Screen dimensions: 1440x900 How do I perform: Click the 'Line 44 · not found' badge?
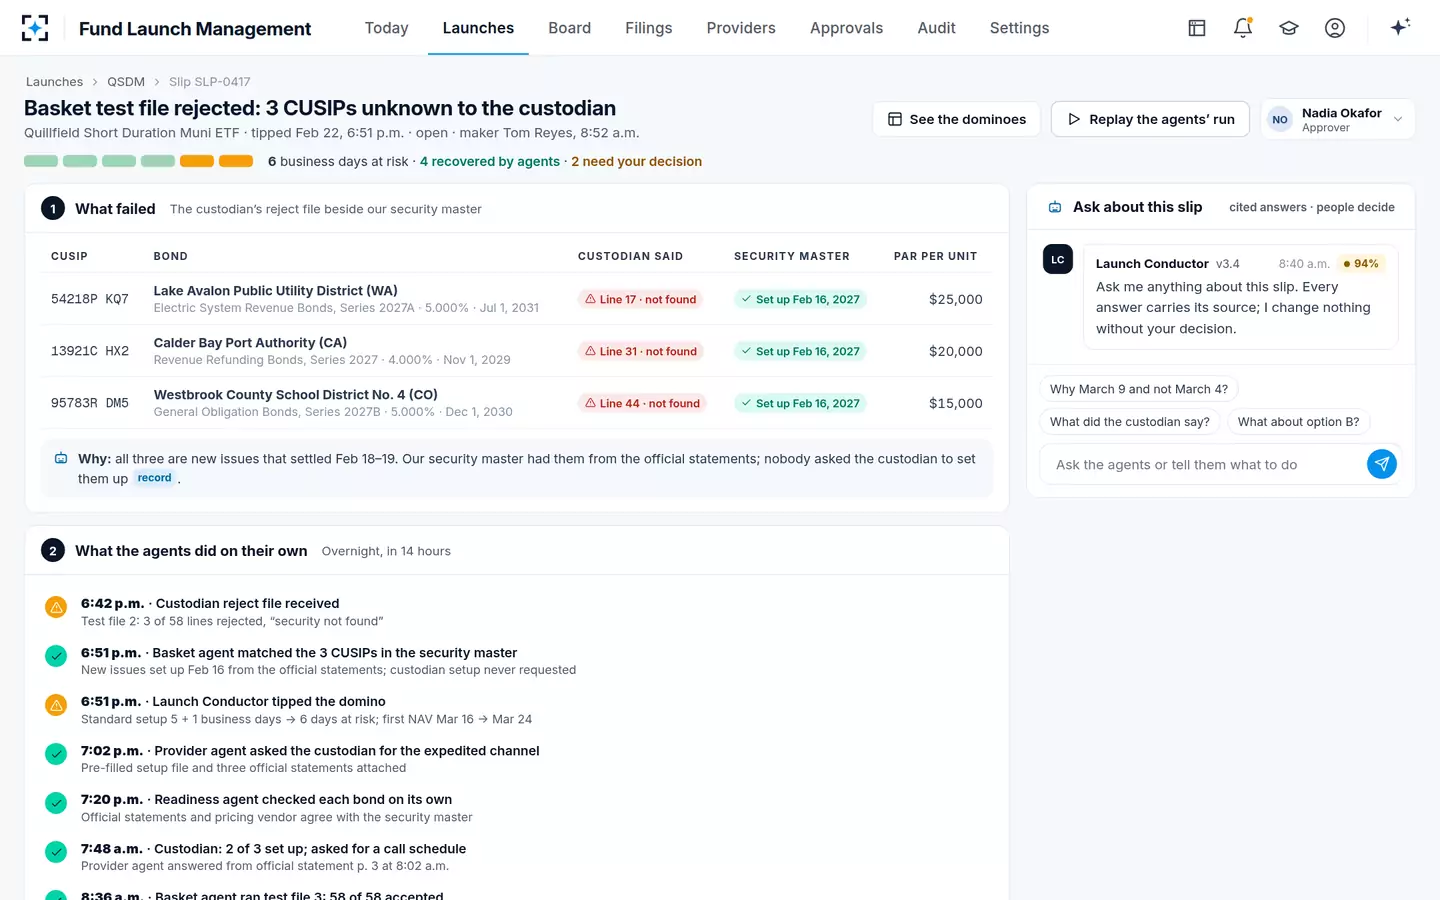(x=642, y=403)
